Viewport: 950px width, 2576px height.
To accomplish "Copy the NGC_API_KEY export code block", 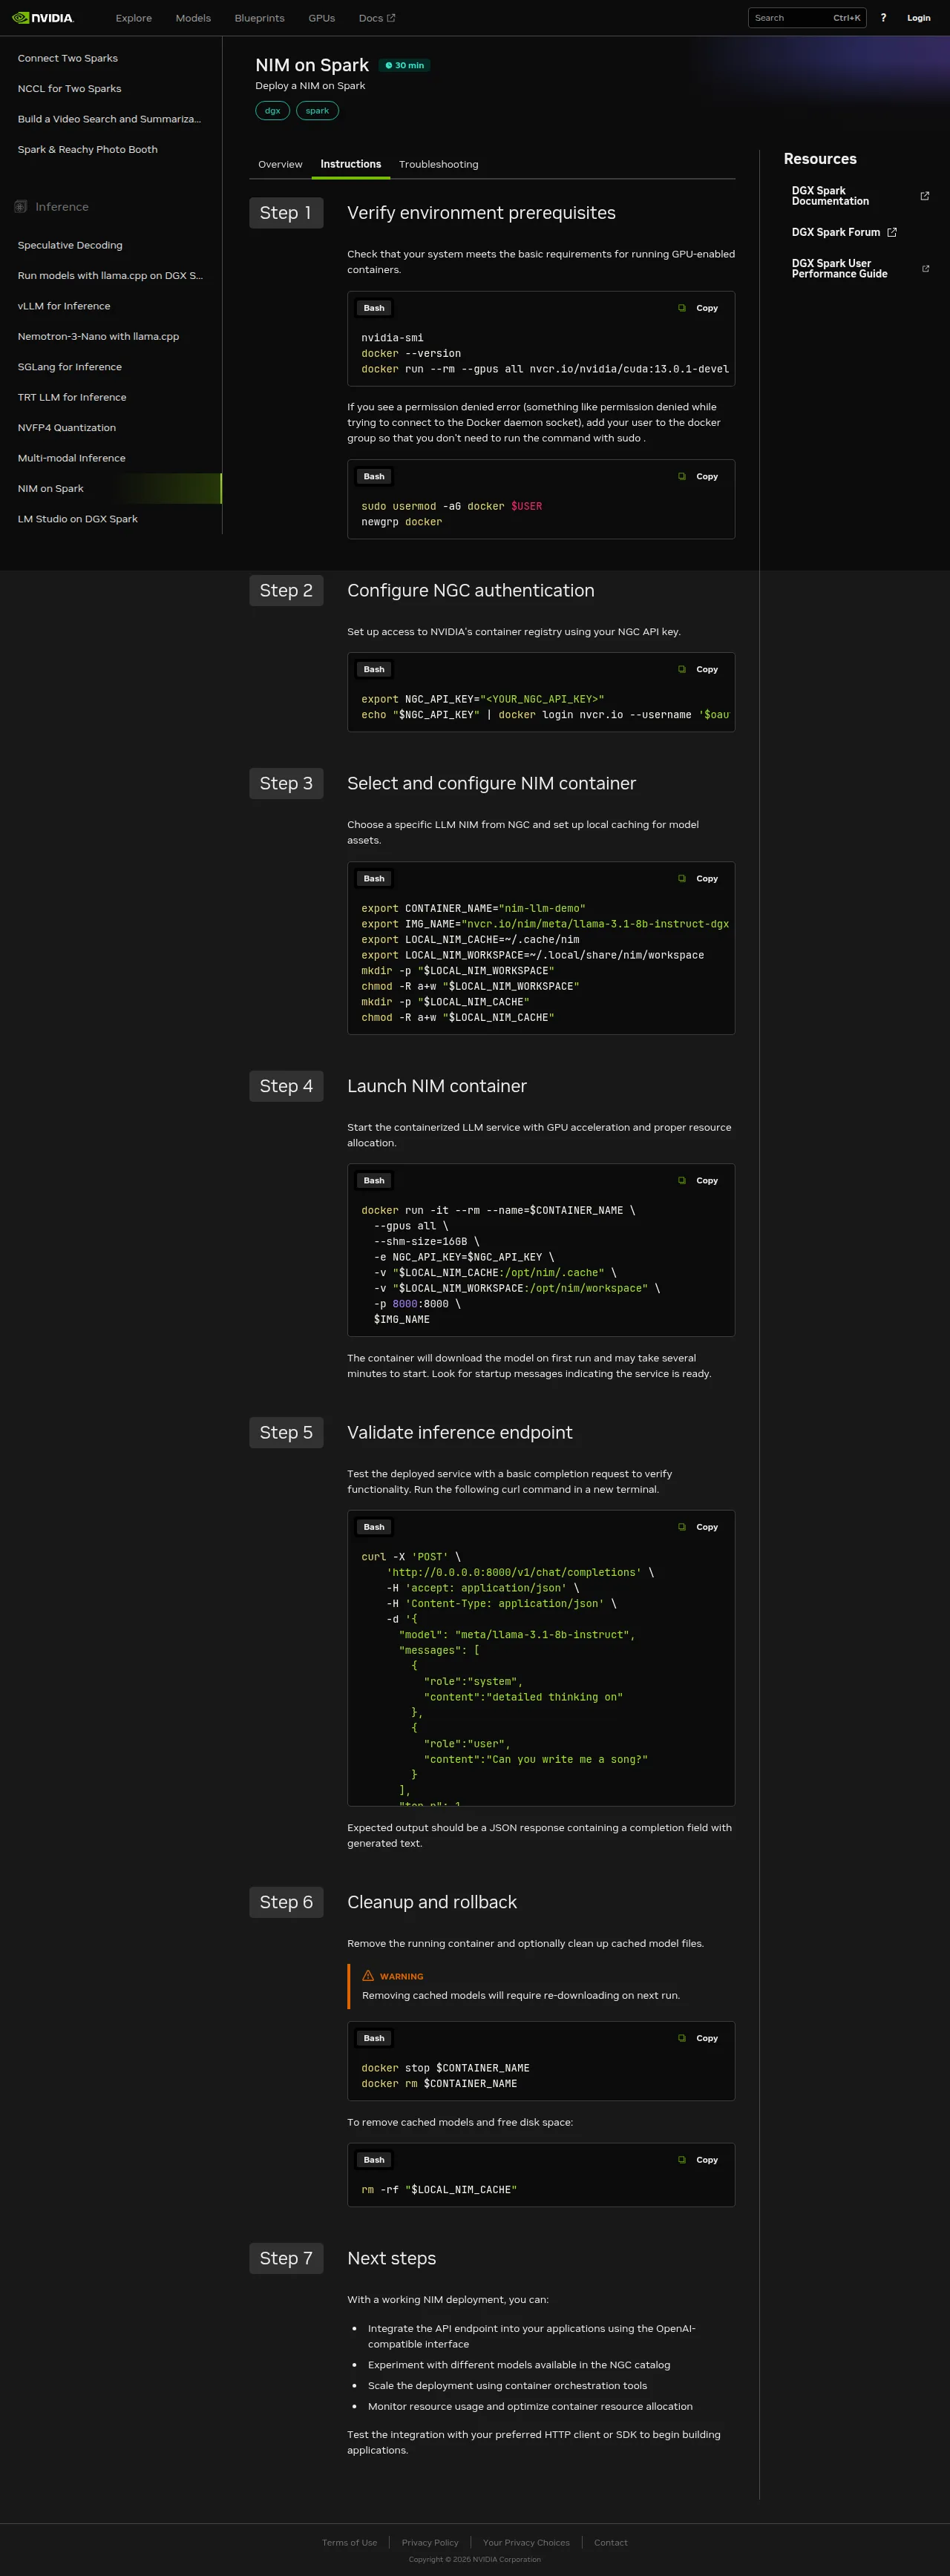I will tap(699, 670).
